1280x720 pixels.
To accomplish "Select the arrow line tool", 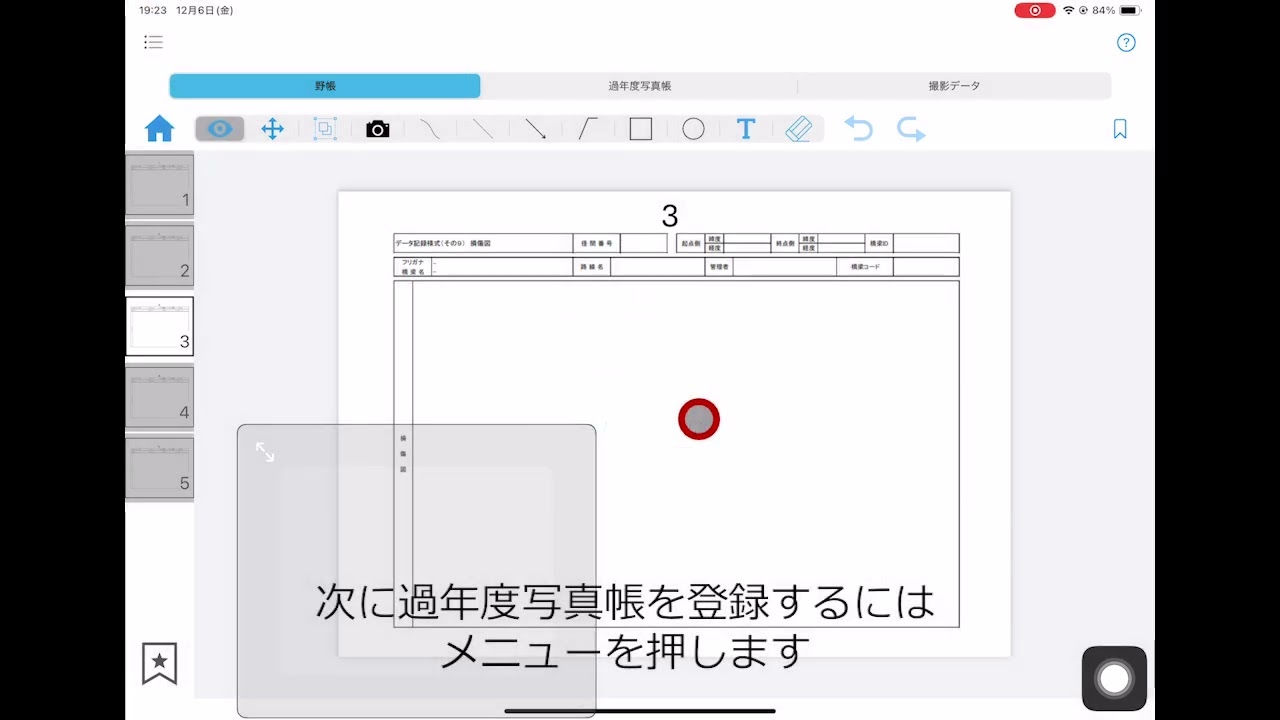I will 535,129.
